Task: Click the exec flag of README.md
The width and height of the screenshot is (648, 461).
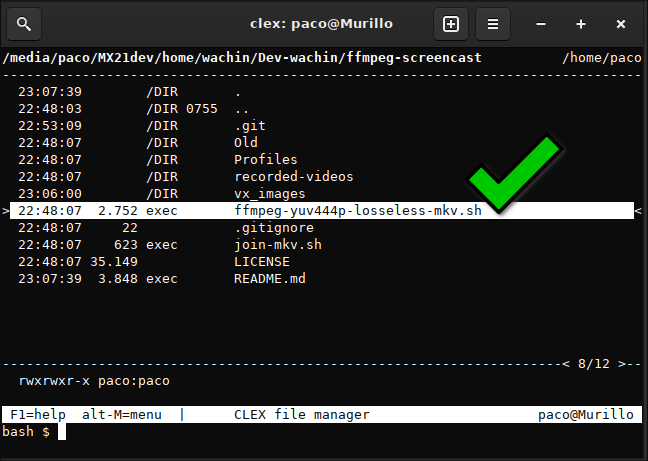Action: [x=162, y=278]
